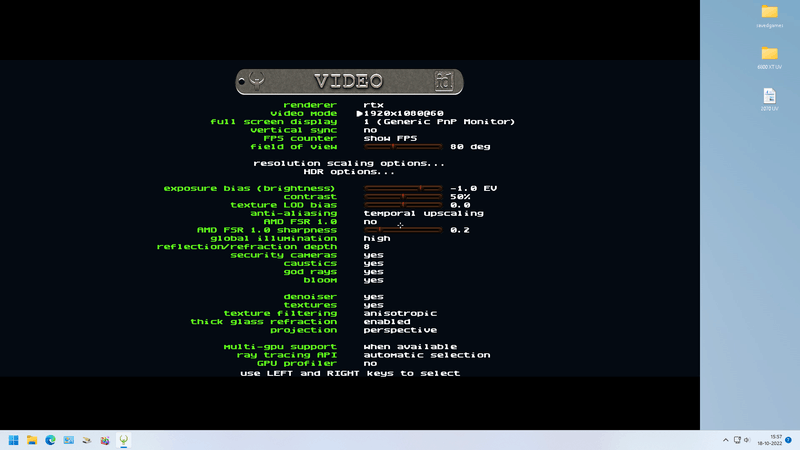
Task: Change reflection/refraction depth value 8
Action: [366, 246]
